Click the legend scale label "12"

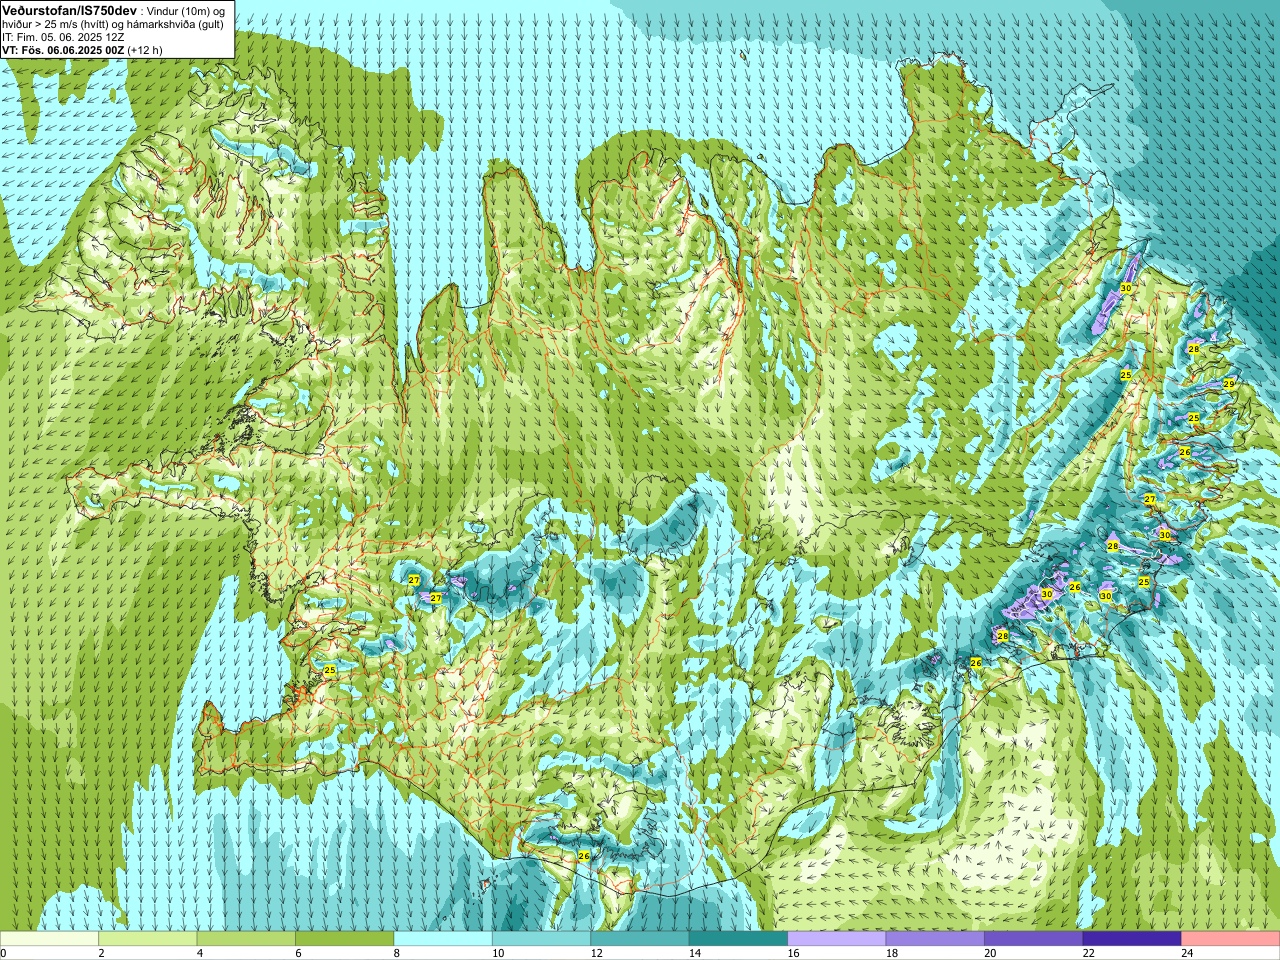pyautogui.click(x=596, y=953)
